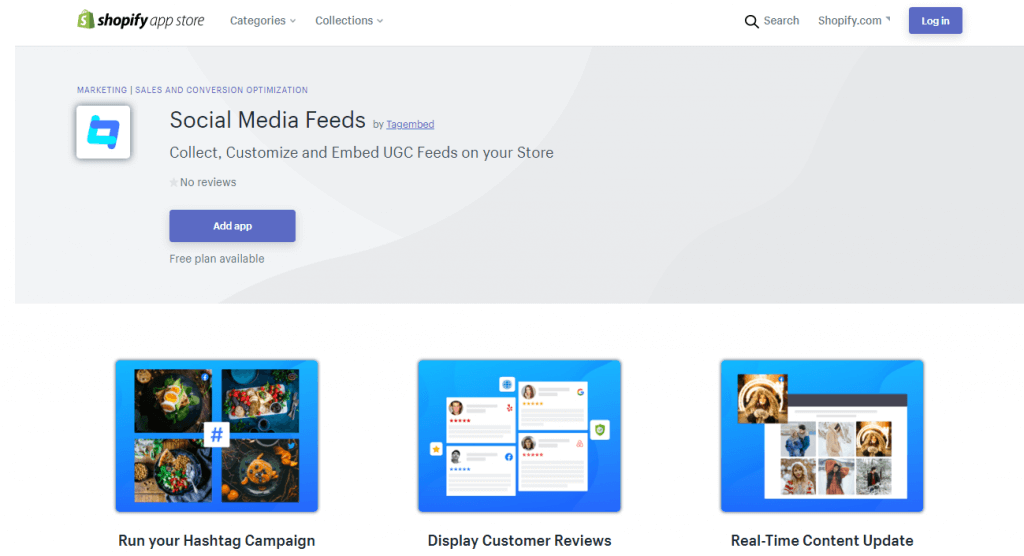Click the Run your Hashtag Campaign heading
Image resolution: width=1024 pixels, height=556 pixels.
tap(217, 541)
